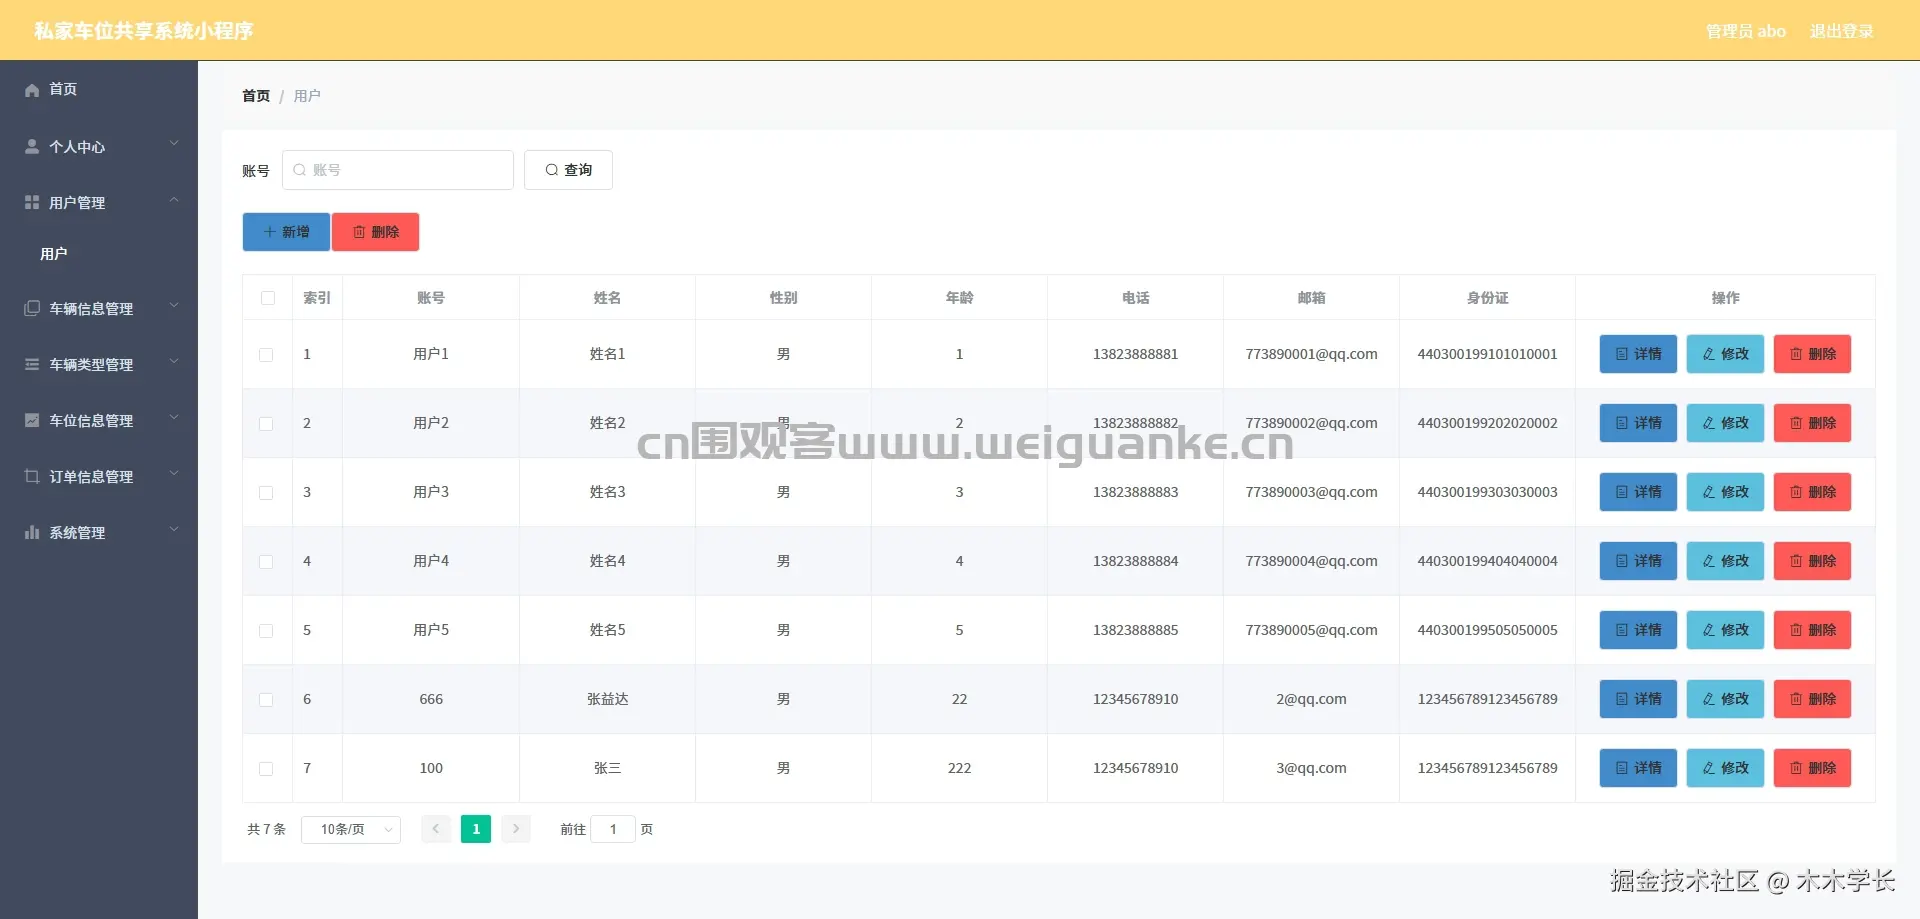Click the 共 7 条 total count text

[x=266, y=829]
